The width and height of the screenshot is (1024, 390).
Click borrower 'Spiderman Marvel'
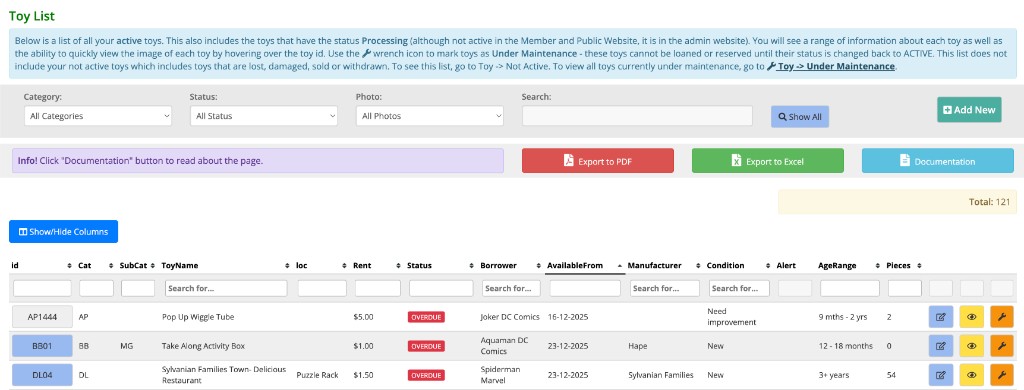(x=500, y=374)
